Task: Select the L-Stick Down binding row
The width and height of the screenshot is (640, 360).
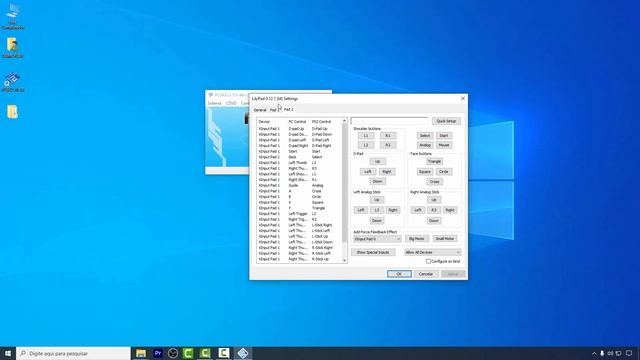Action: coord(299,242)
